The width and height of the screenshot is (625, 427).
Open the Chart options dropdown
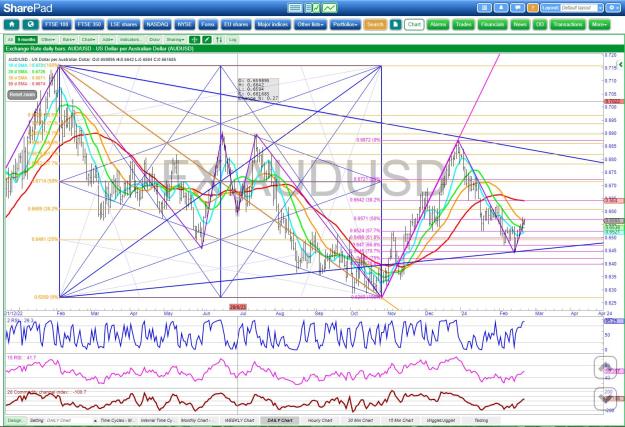88,39
